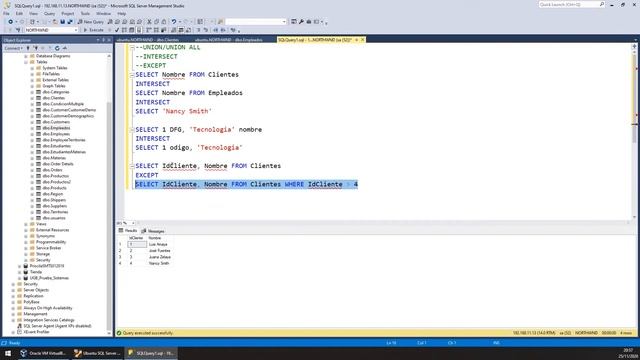Expand the dbo.Empleados table node
The height and width of the screenshot is (360, 640).
[32, 128]
